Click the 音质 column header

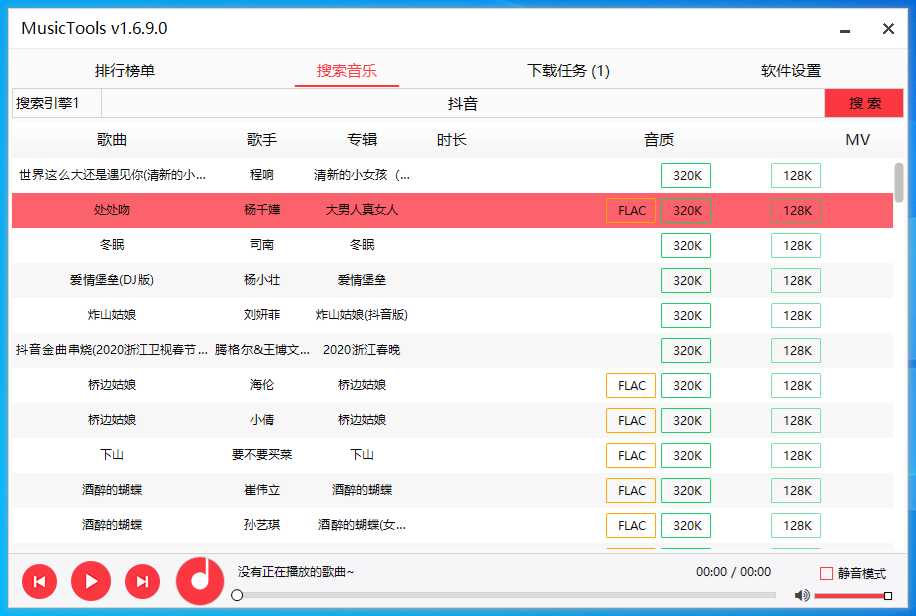pyautogui.click(x=659, y=140)
